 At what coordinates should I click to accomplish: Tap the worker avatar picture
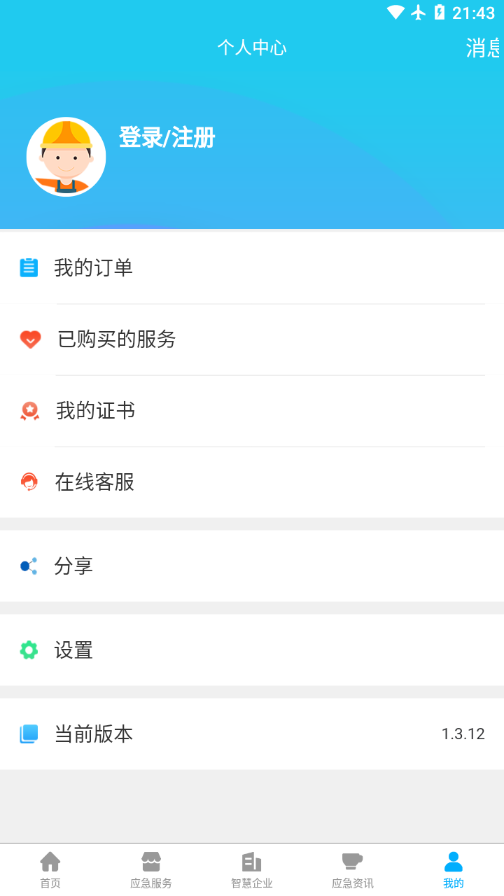[66, 157]
